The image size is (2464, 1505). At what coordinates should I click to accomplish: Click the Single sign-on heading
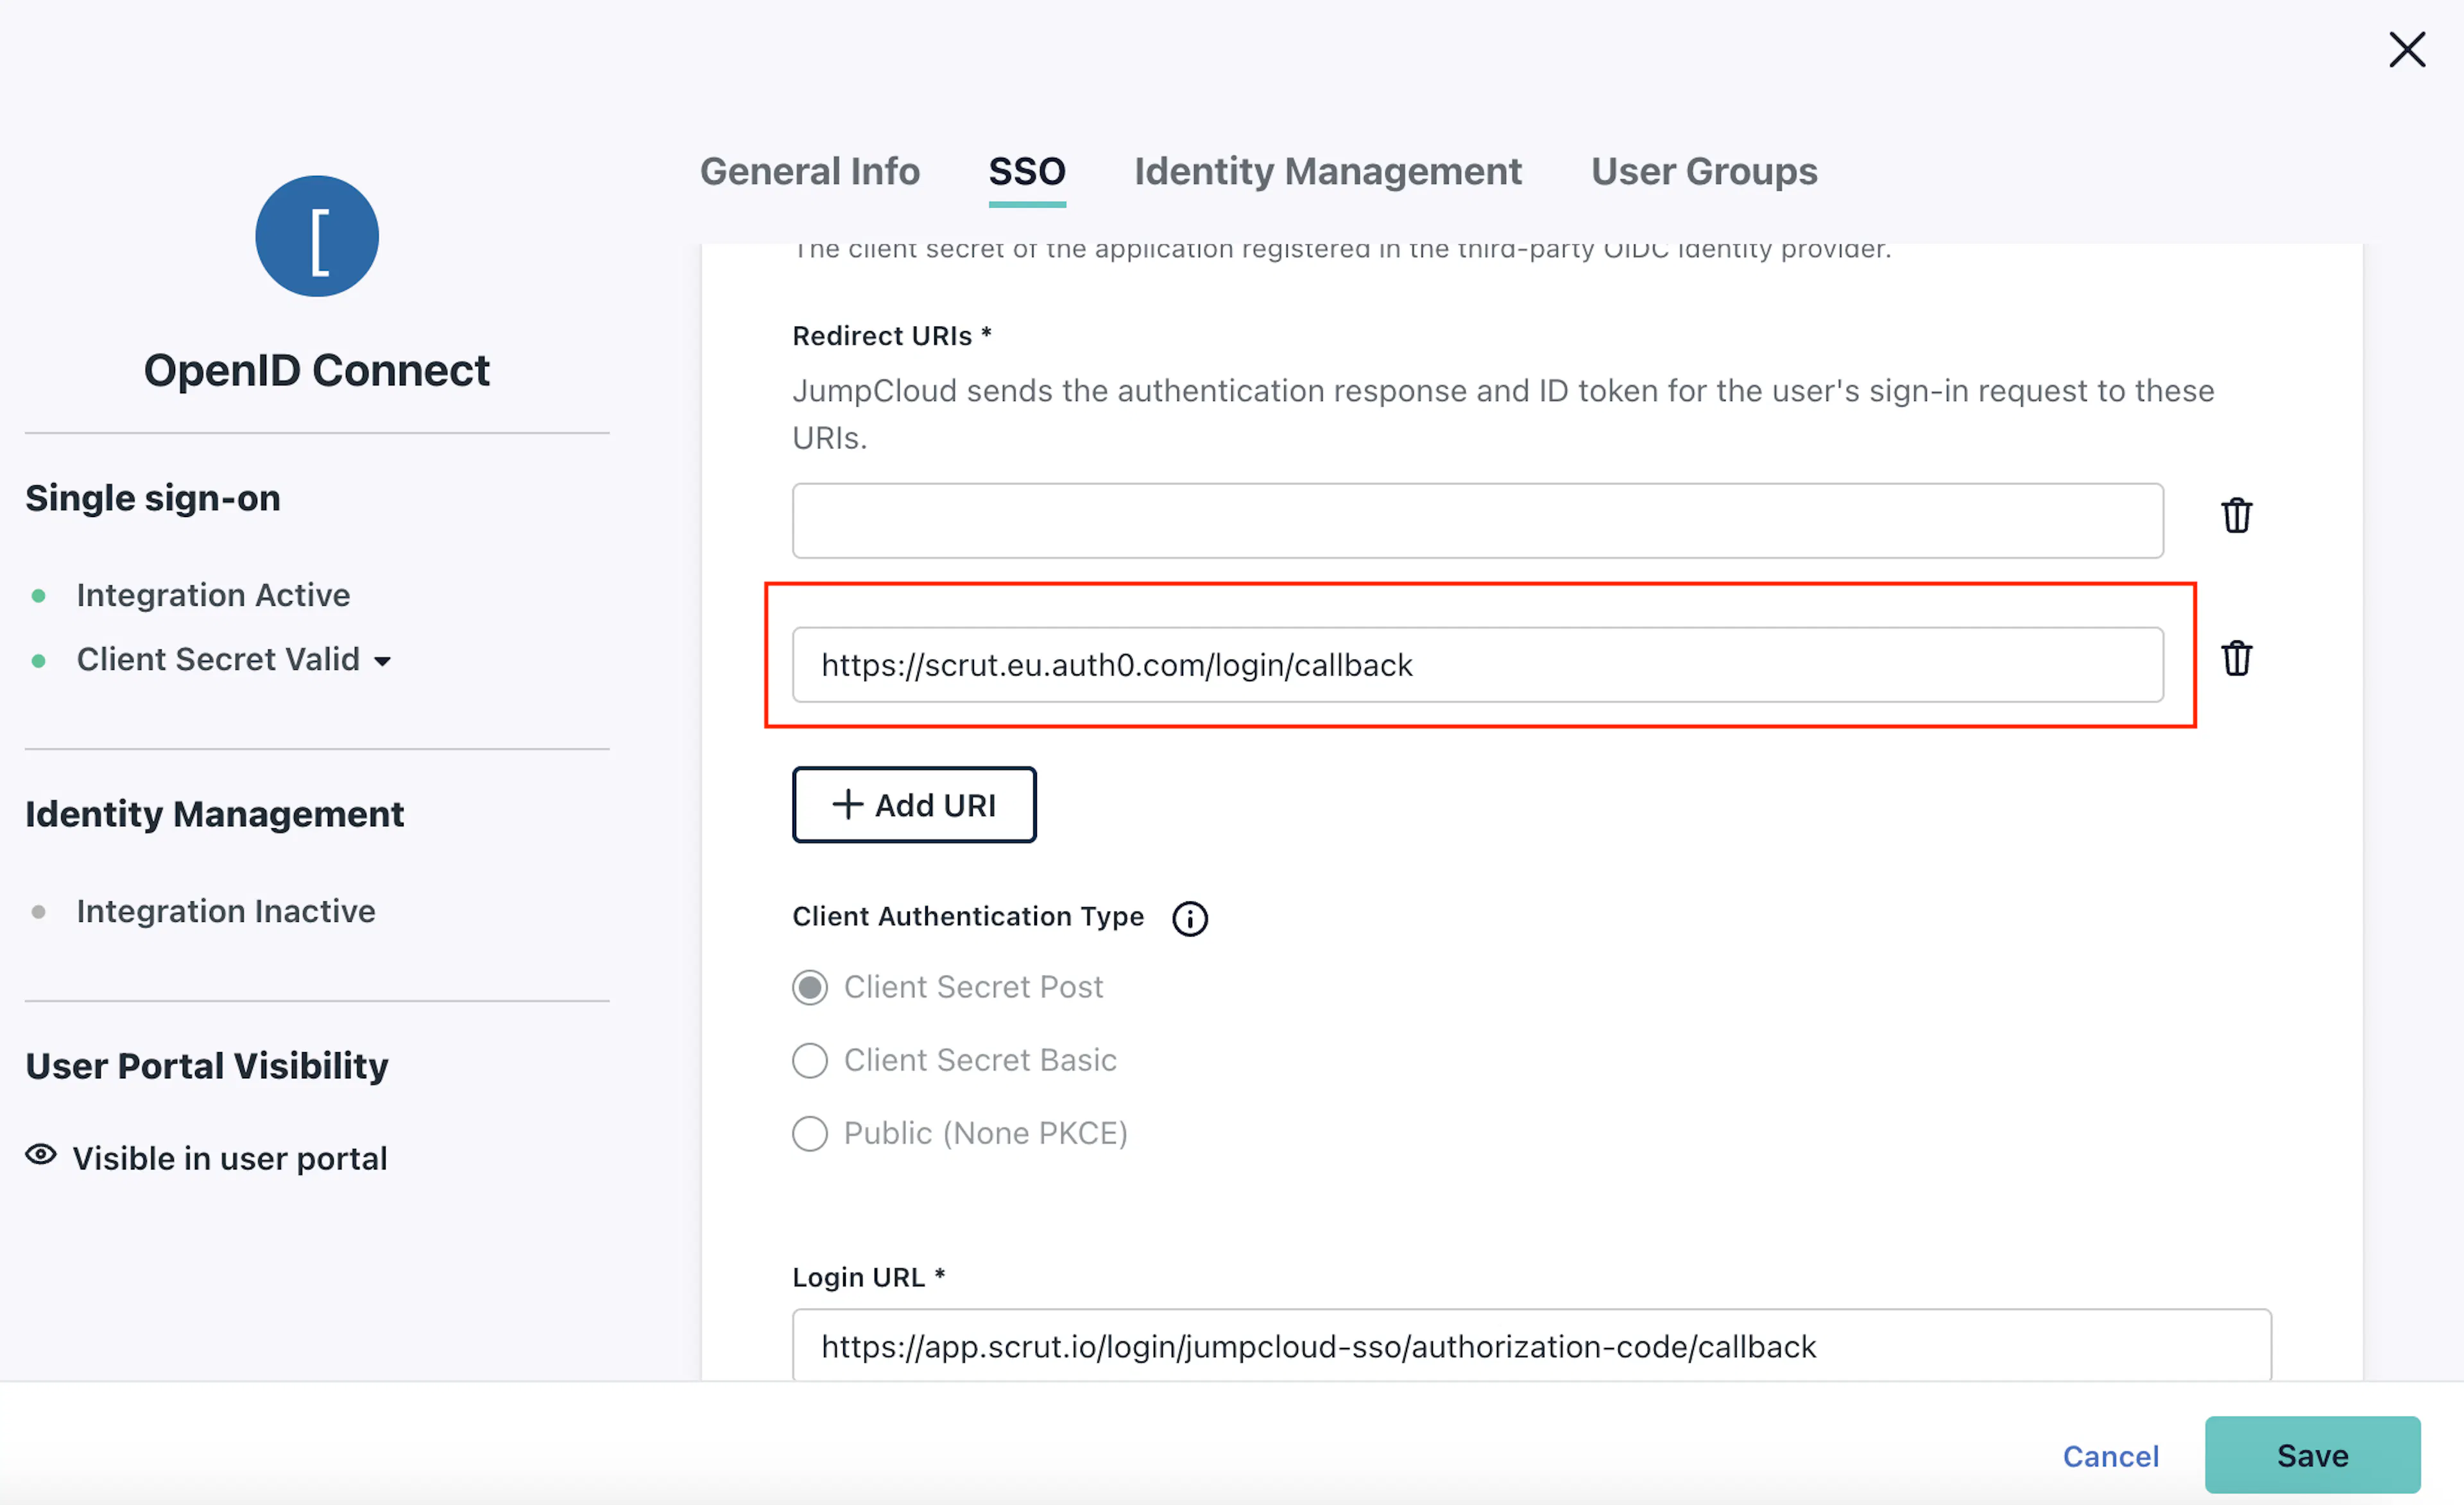(153, 498)
